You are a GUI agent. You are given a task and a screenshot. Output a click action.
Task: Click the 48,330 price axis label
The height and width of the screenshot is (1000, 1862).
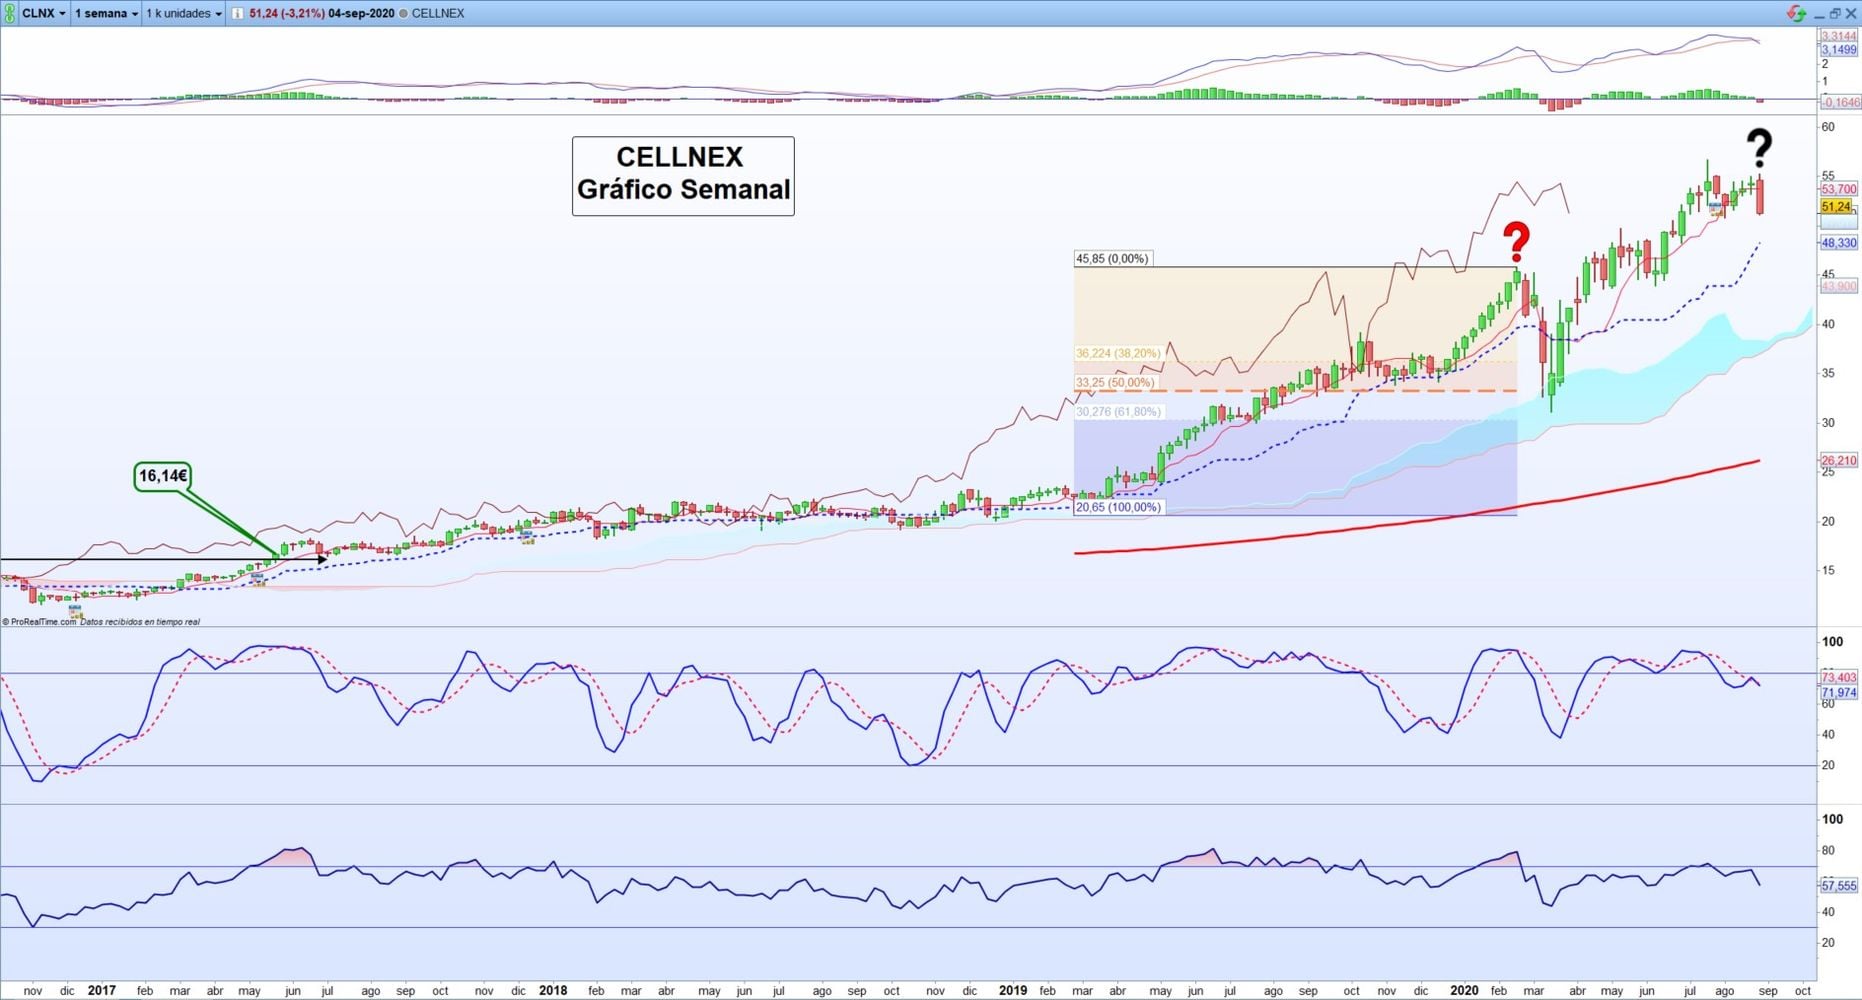[1839, 243]
